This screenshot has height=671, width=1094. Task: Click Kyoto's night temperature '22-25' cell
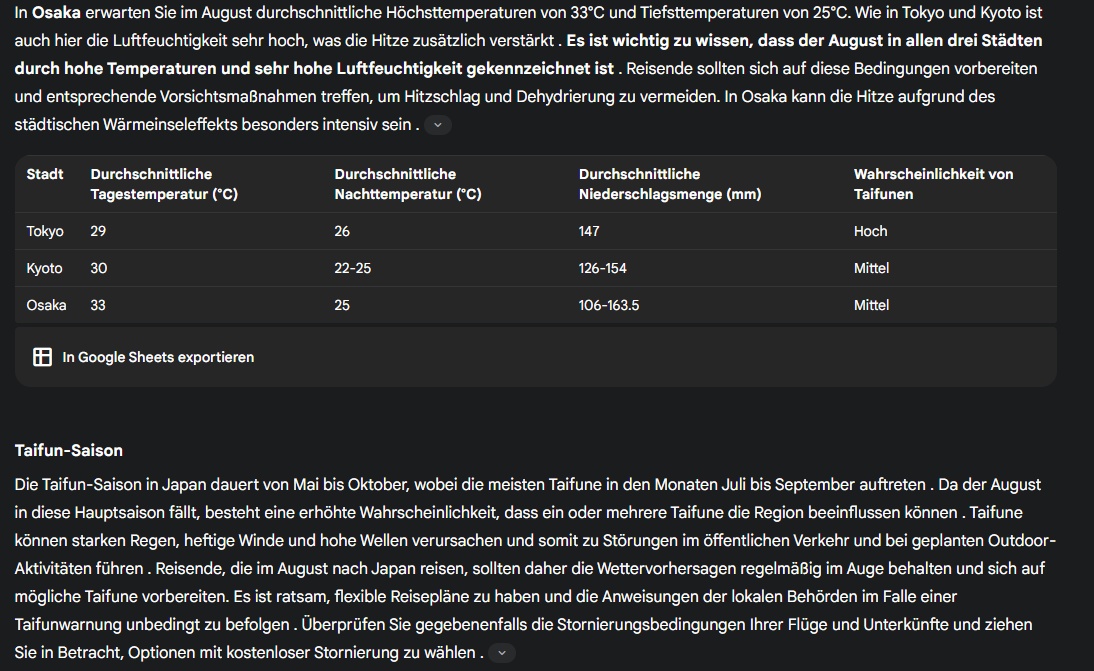[352, 268]
